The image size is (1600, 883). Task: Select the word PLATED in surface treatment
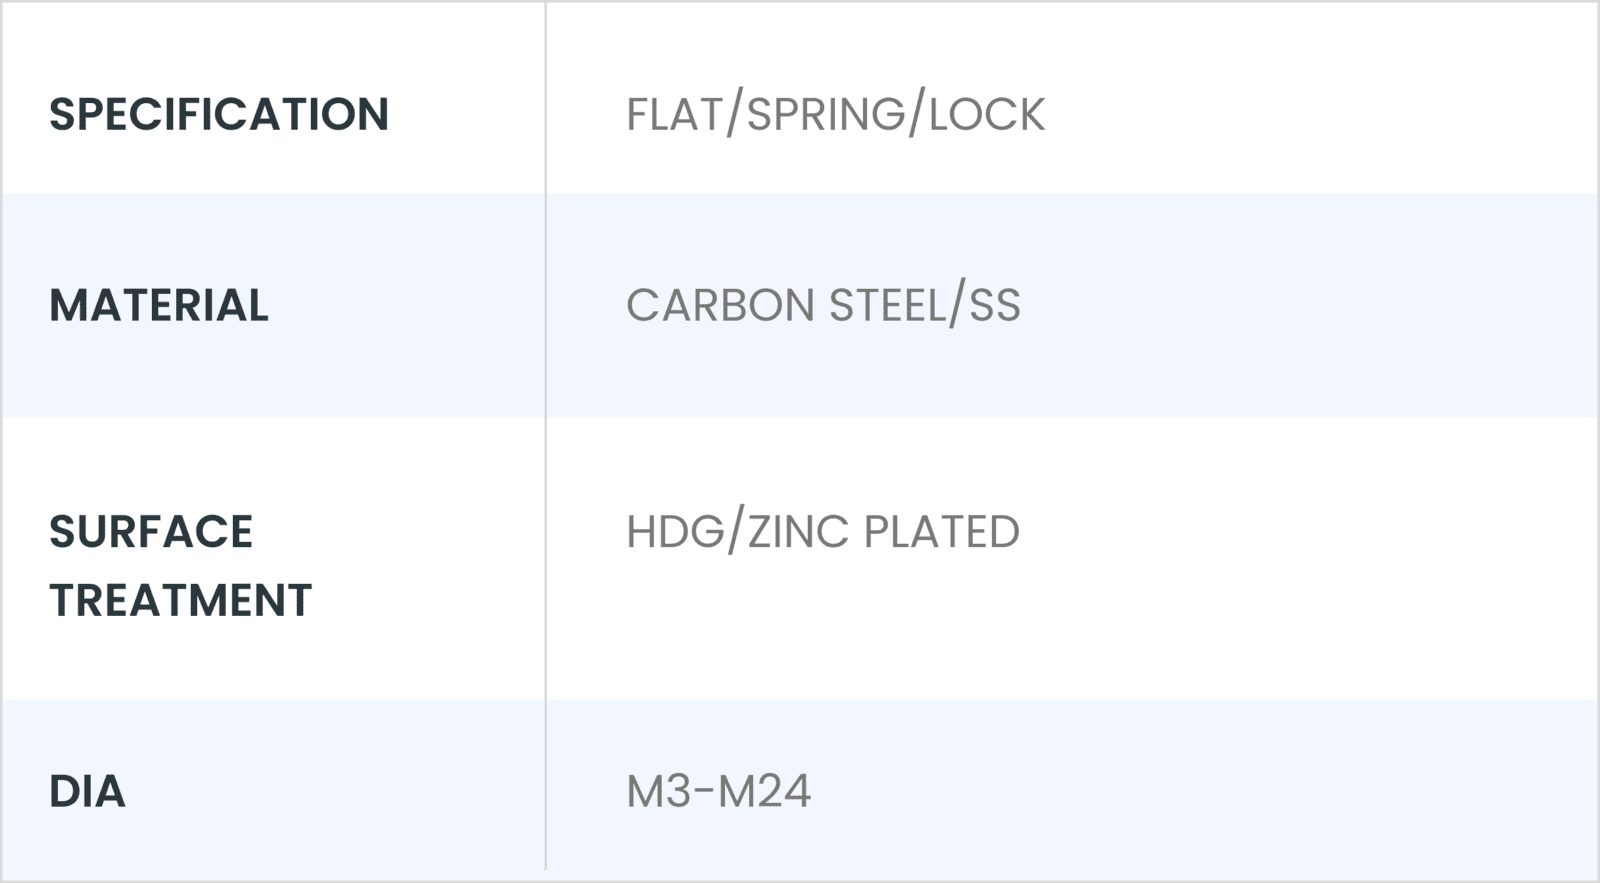pos(941,531)
